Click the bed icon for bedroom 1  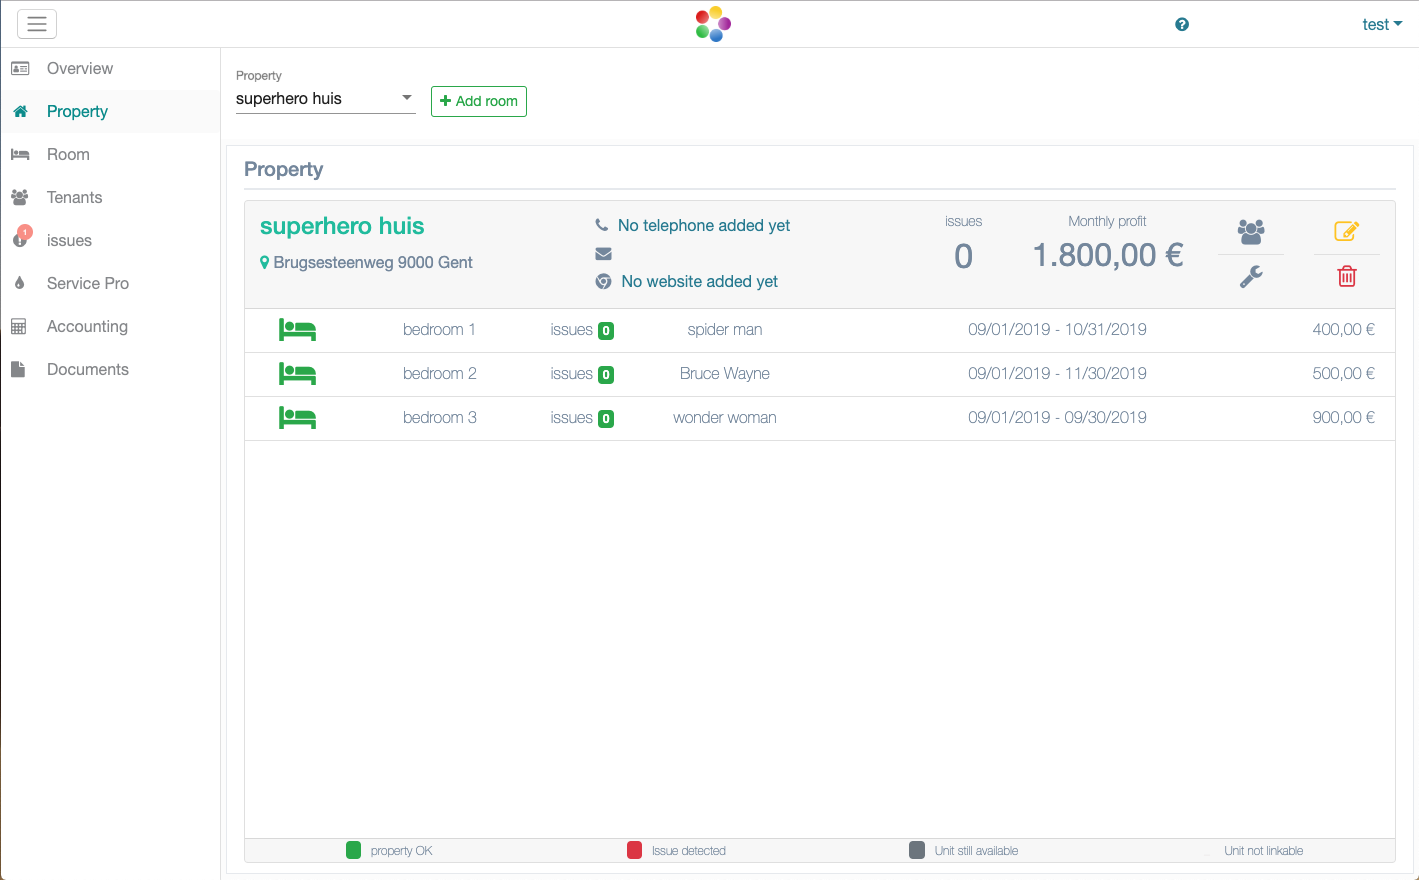(x=297, y=330)
